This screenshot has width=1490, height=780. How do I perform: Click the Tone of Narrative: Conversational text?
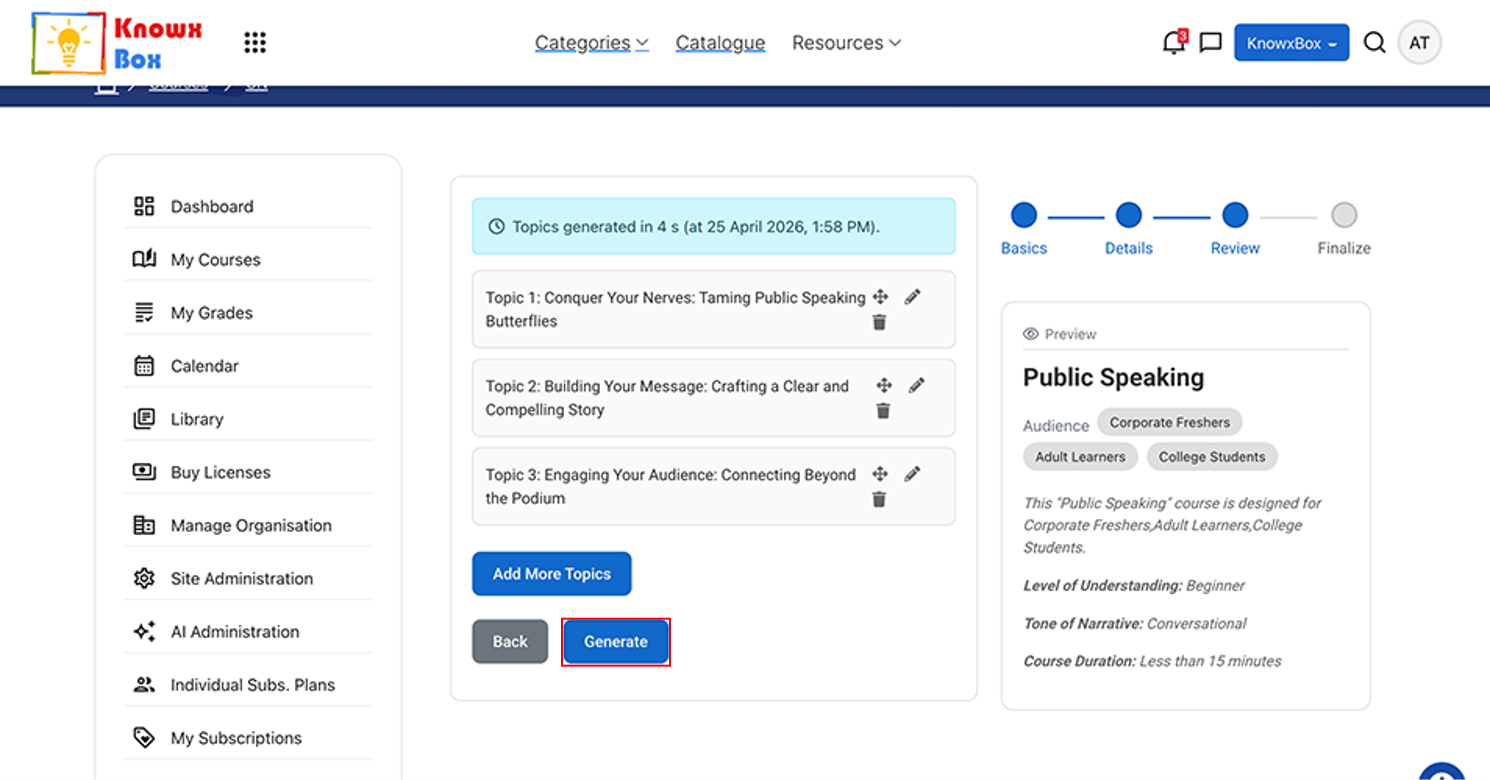1135,624
